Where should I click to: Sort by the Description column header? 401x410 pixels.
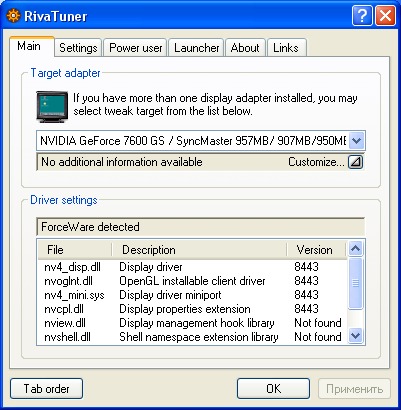[199, 250]
